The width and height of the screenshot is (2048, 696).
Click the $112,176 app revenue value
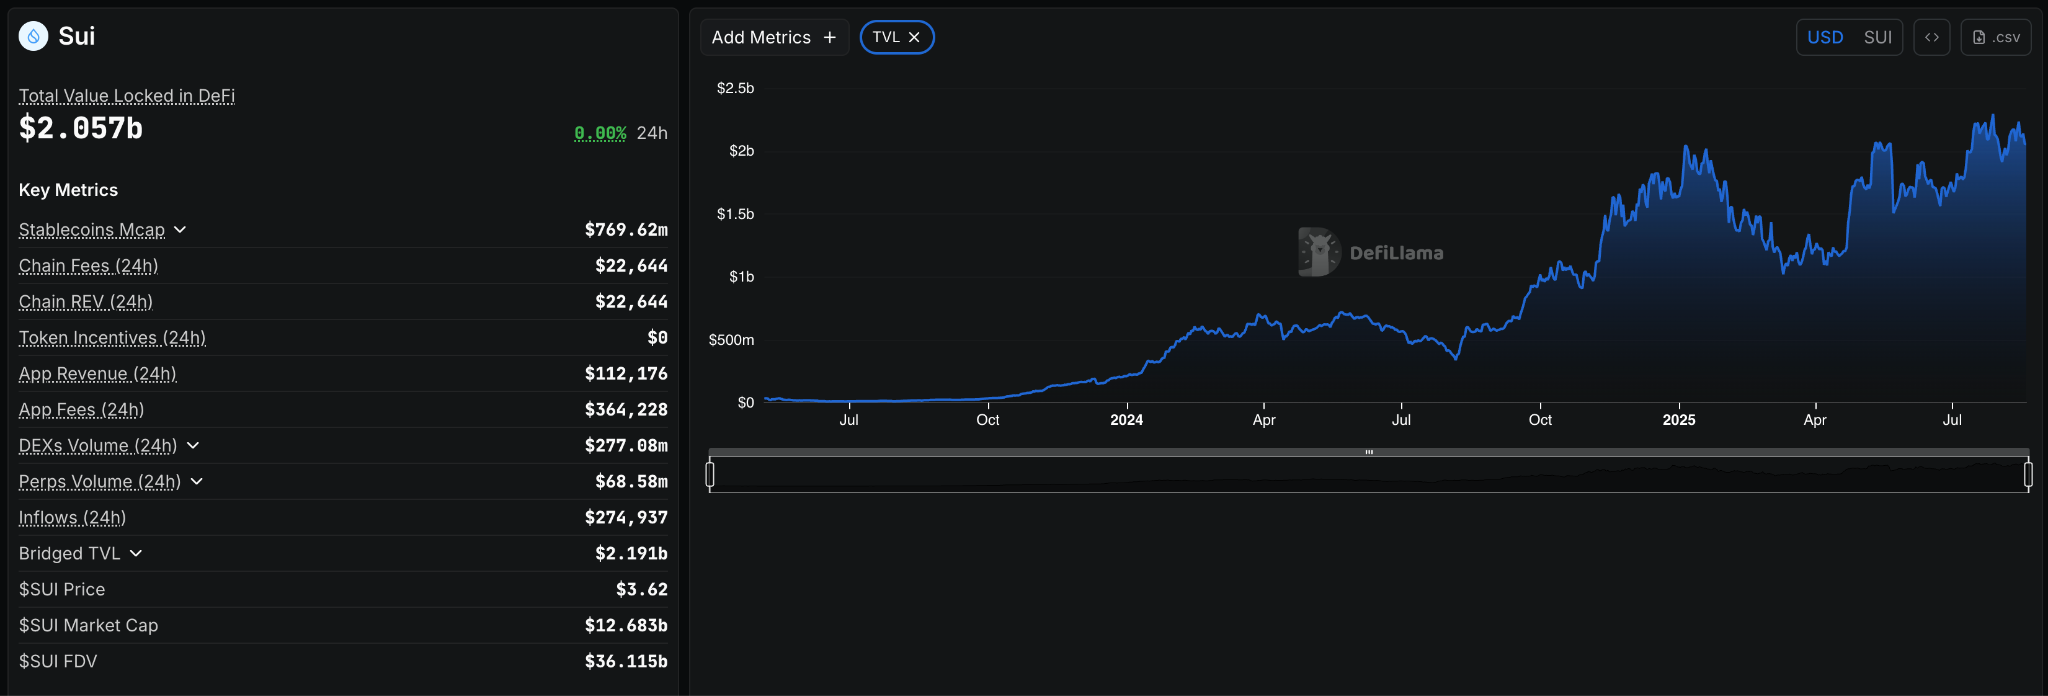[626, 373]
